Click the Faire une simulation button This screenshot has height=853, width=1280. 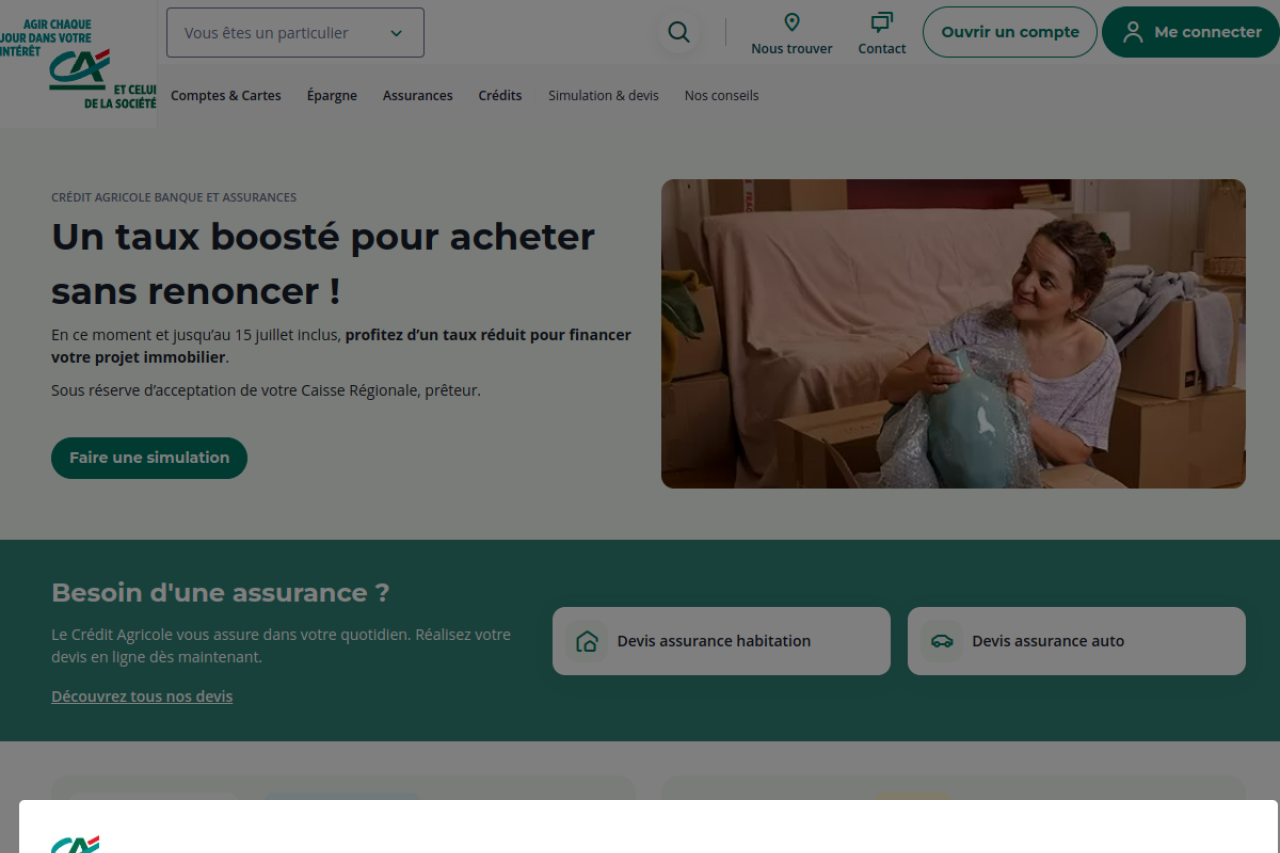149,458
